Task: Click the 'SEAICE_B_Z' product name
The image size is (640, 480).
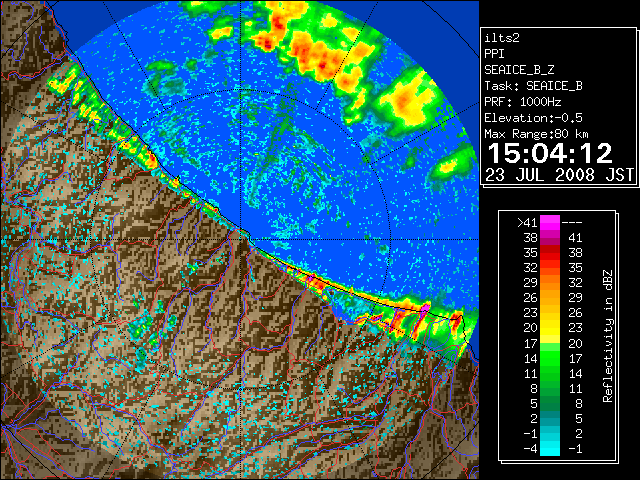Action: 519,70
